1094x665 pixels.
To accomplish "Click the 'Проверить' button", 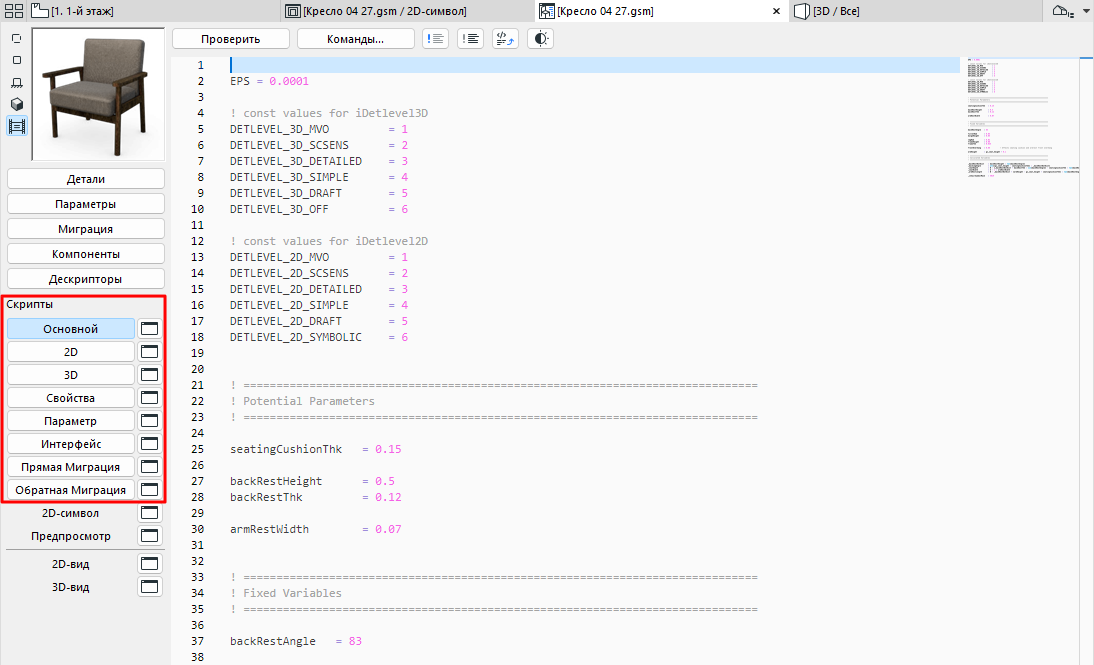I will [230, 38].
